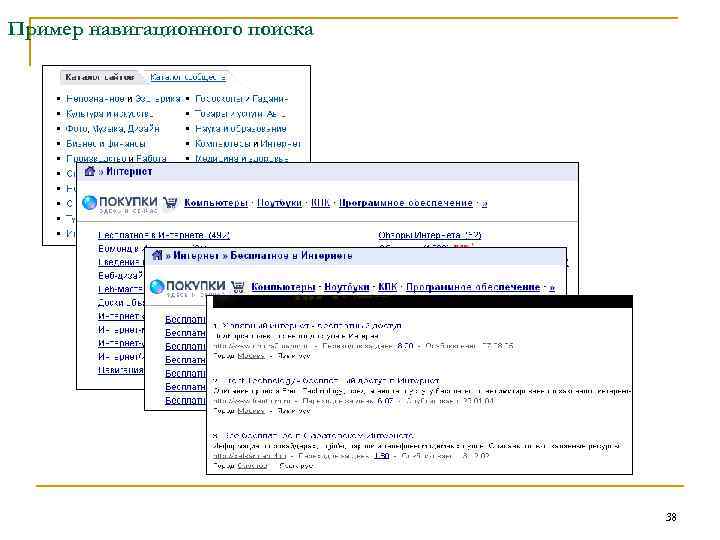Screen dimensions: 720x540
Task: Click the Покупки globe logo in the Интернет window
Action: tap(90, 203)
